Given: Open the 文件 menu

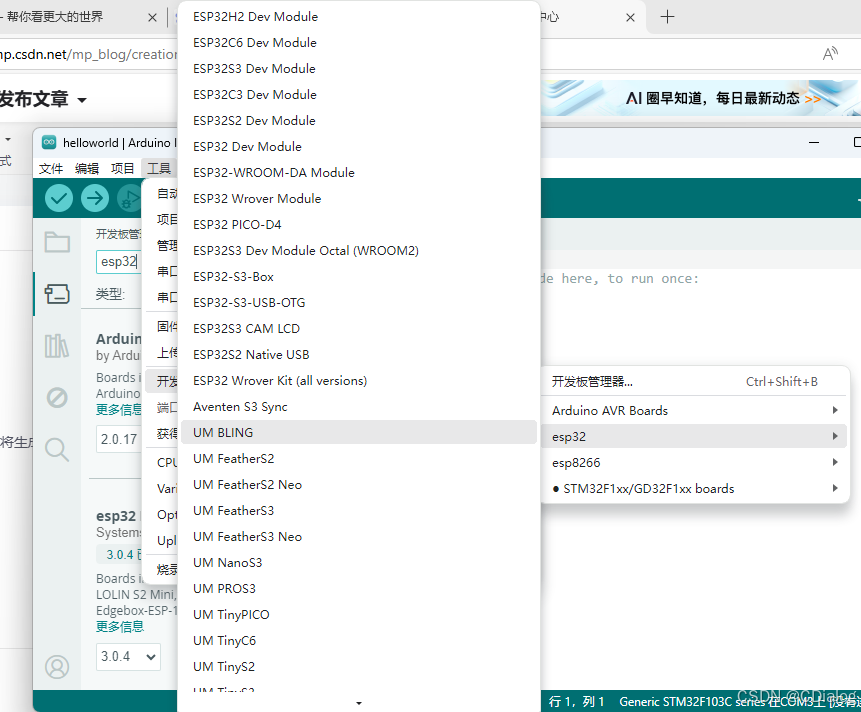Looking at the screenshot, I should [51, 169].
